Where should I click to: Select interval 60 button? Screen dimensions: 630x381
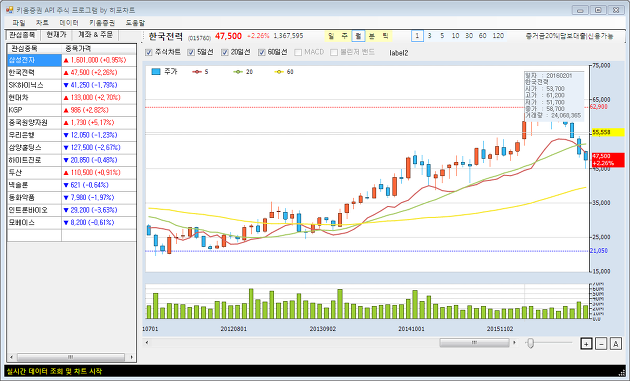(483, 36)
